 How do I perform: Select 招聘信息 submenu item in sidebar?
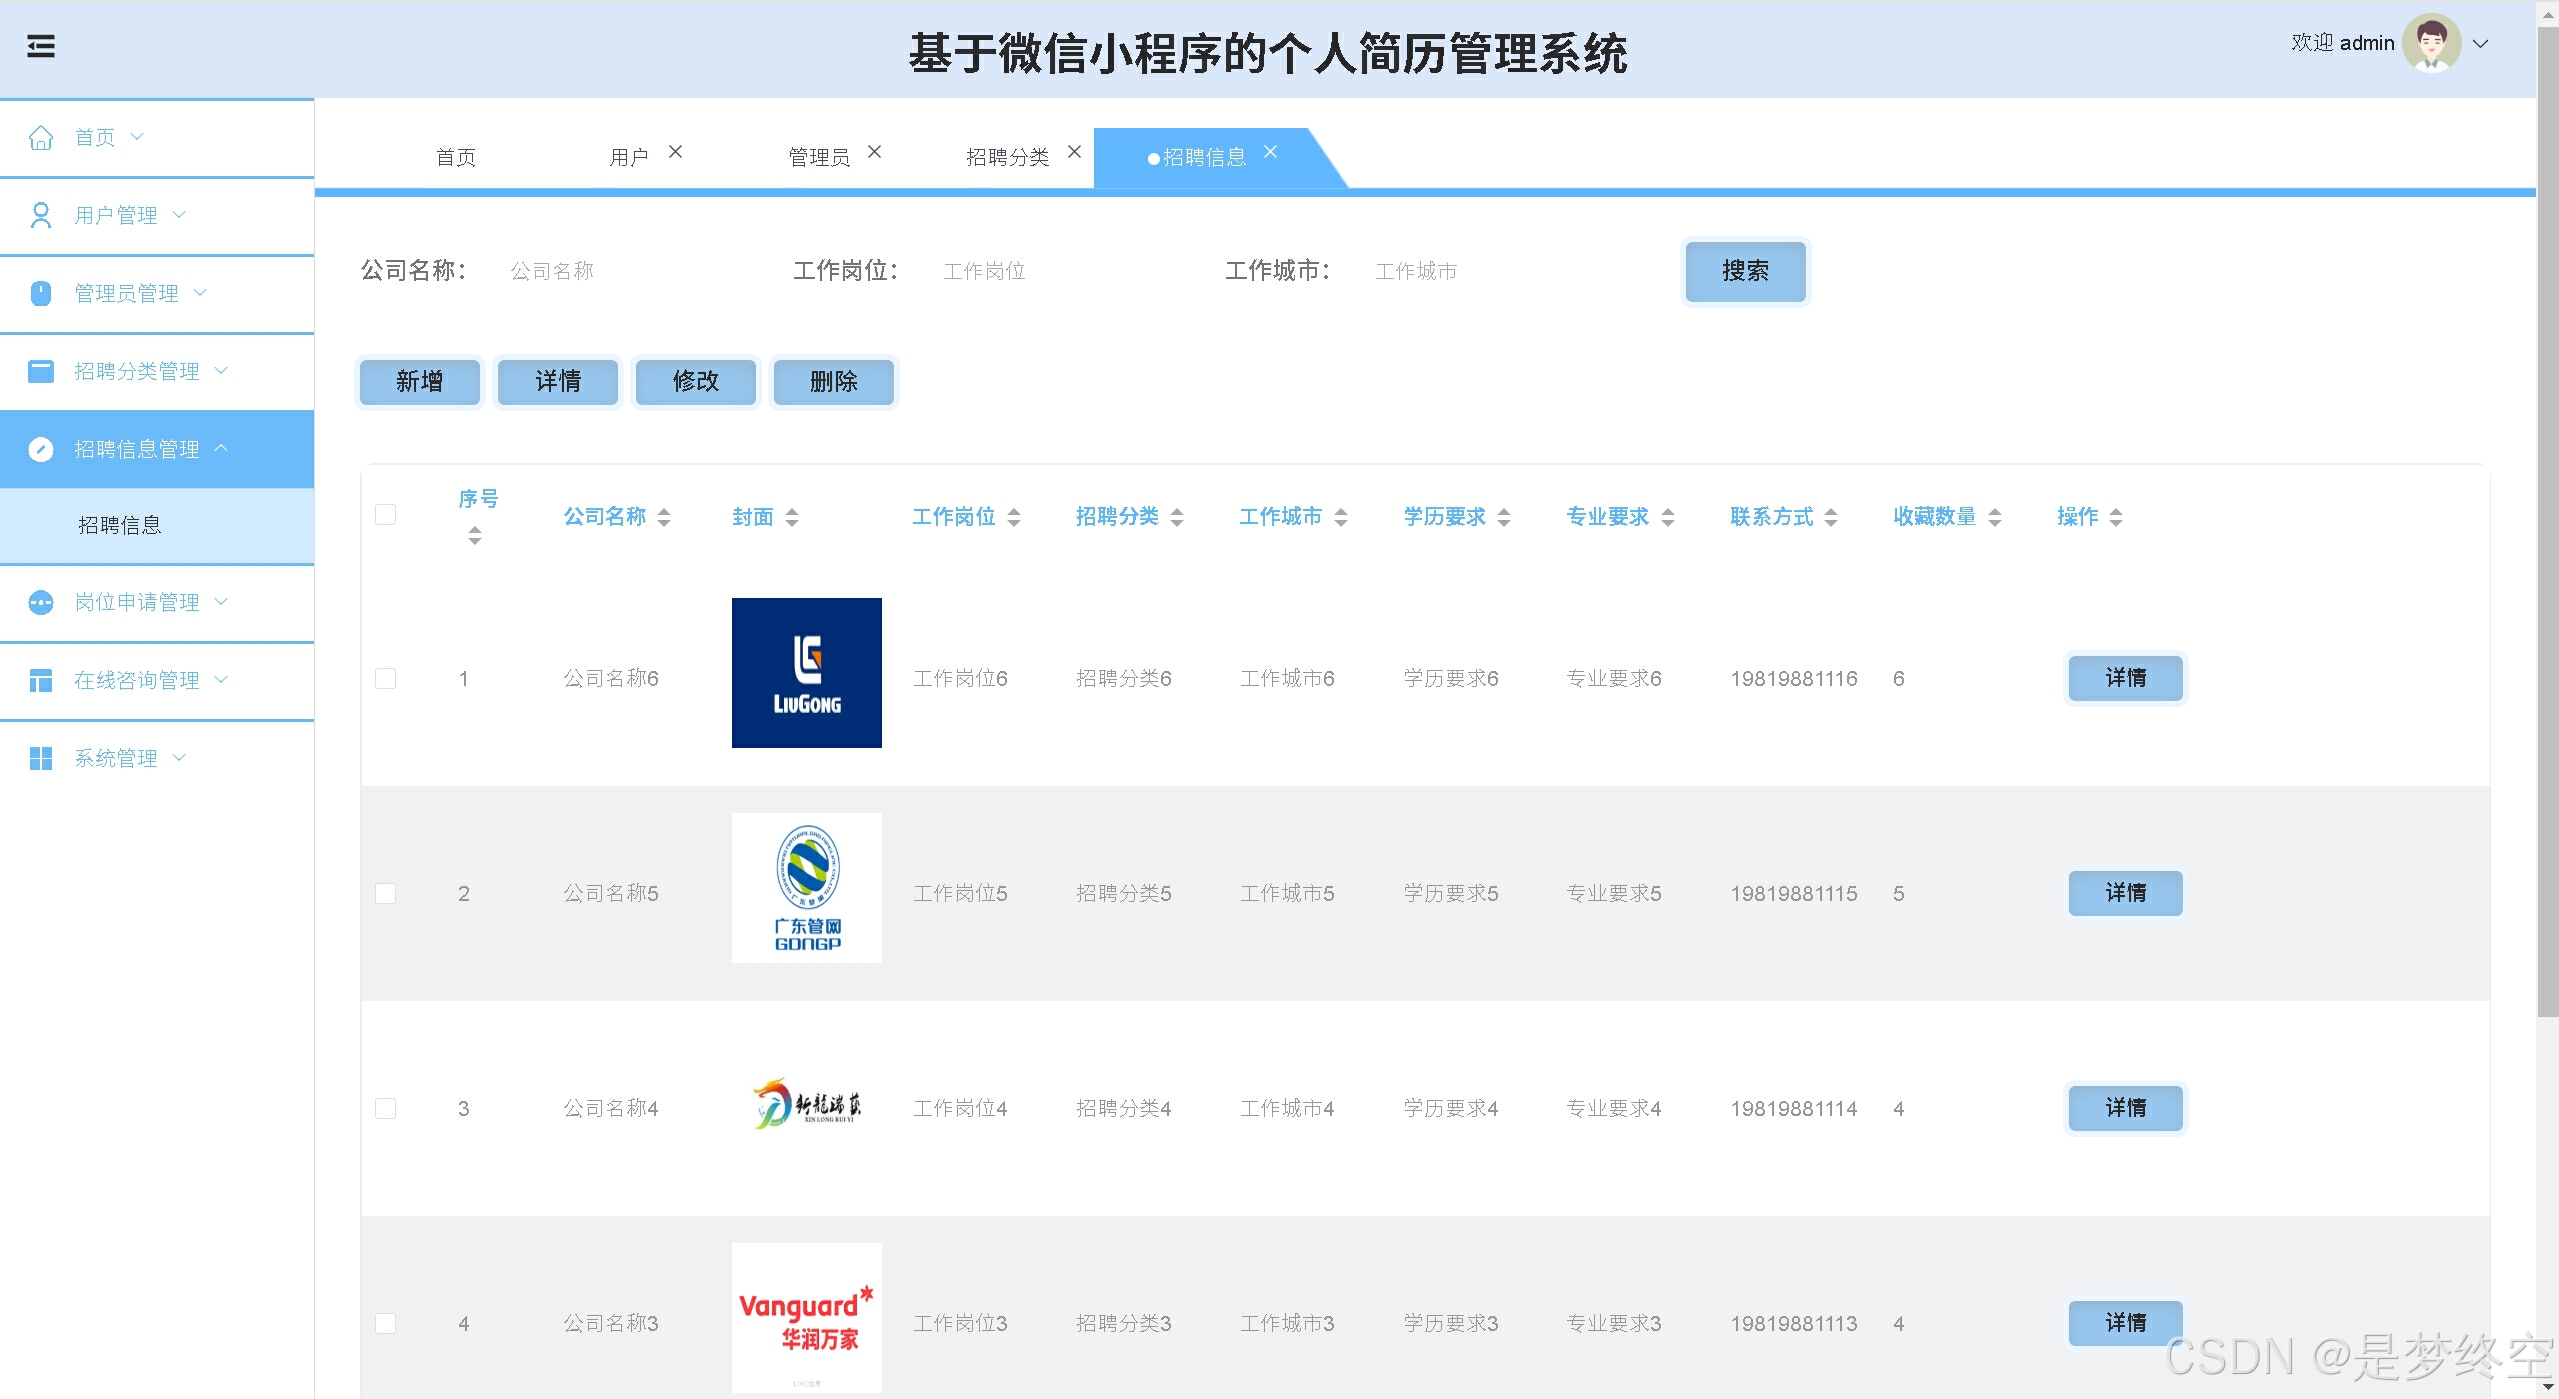tap(120, 525)
